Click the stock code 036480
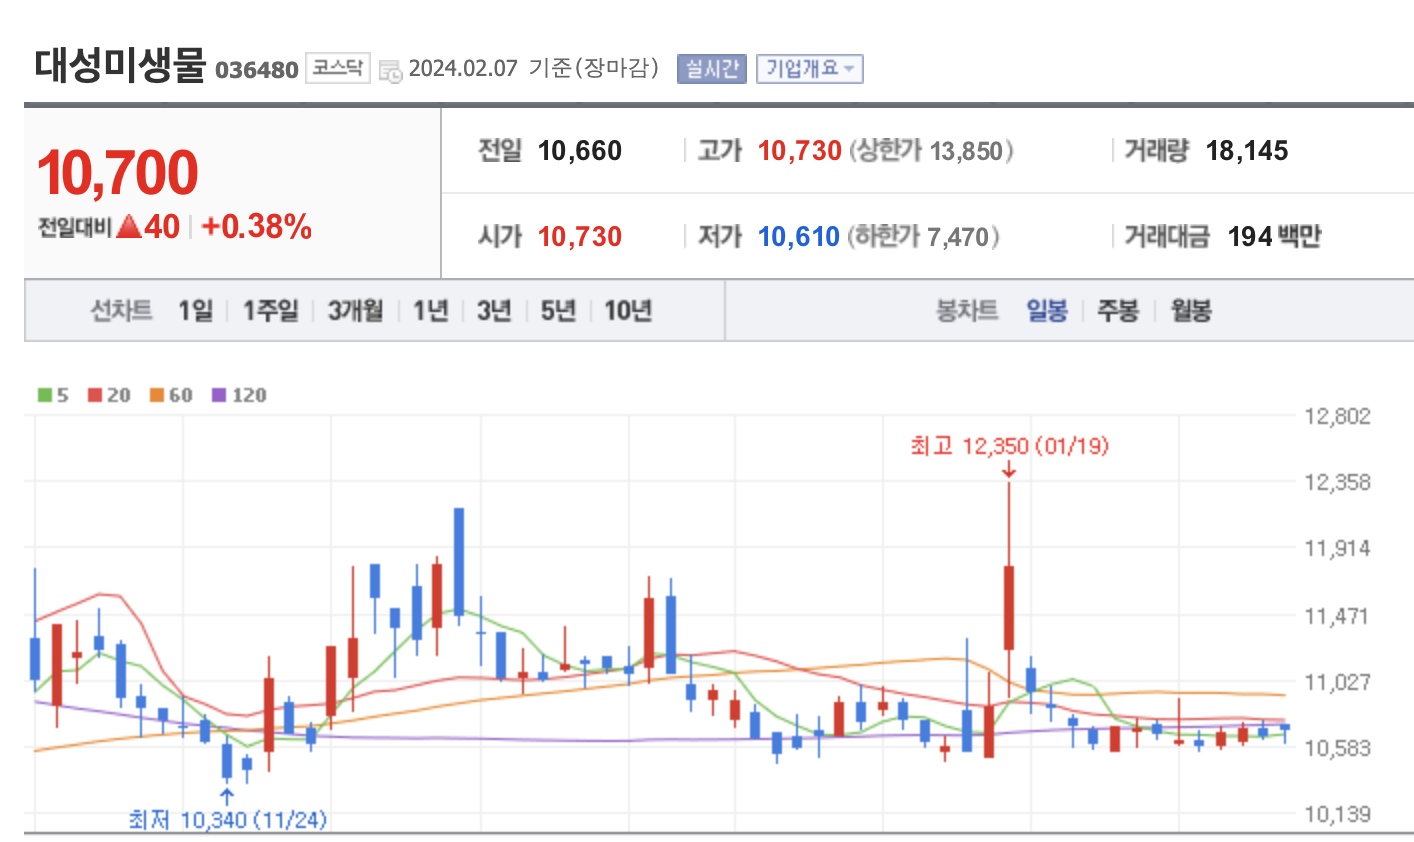 tap(257, 70)
